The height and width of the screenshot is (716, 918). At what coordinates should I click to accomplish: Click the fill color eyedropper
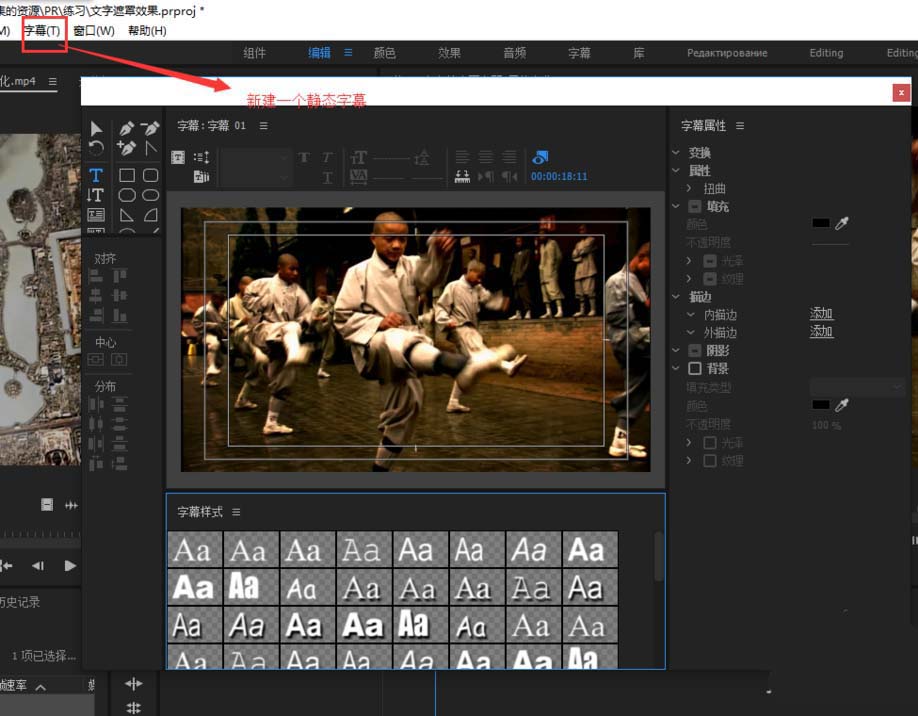pyautogui.click(x=842, y=223)
